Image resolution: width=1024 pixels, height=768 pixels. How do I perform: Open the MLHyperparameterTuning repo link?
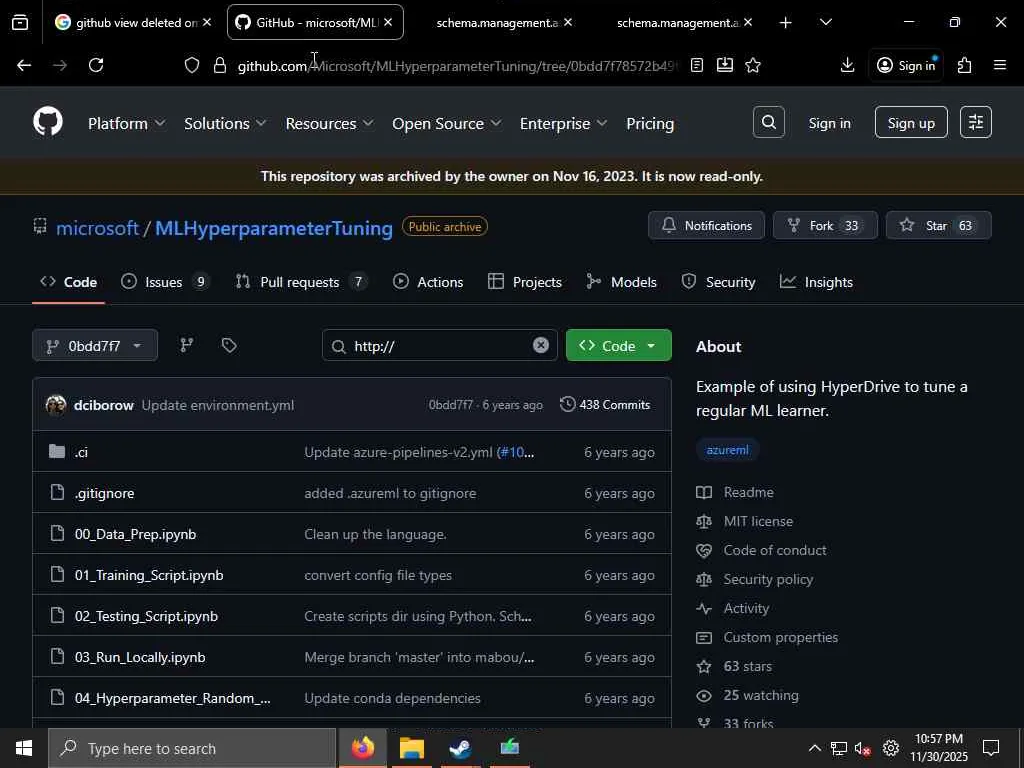[x=274, y=228]
